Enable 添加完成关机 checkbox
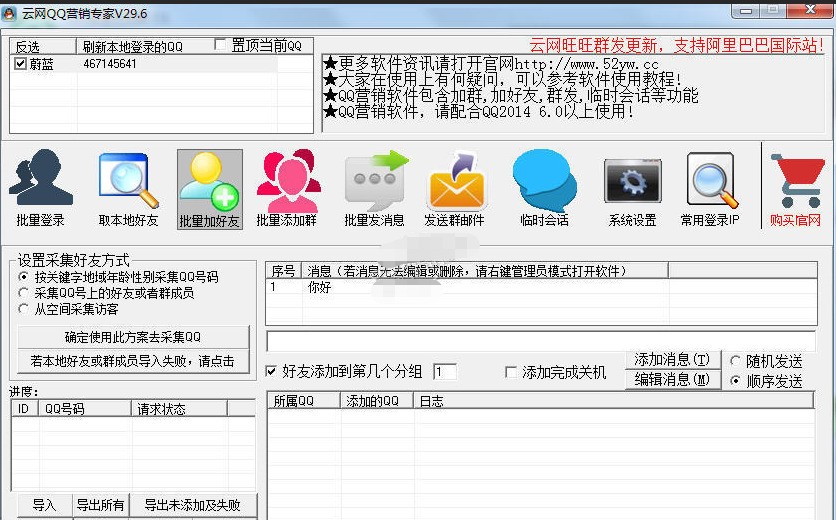The height and width of the screenshot is (520, 836). click(x=511, y=372)
